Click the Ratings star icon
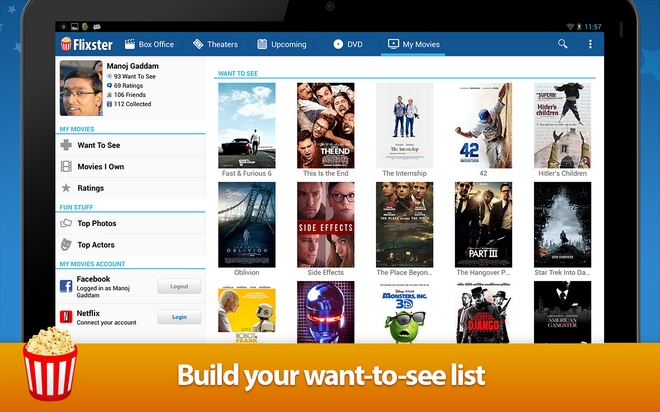Image resolution: width=660 pixels, height=412 pixels. [x=66, y=188]
